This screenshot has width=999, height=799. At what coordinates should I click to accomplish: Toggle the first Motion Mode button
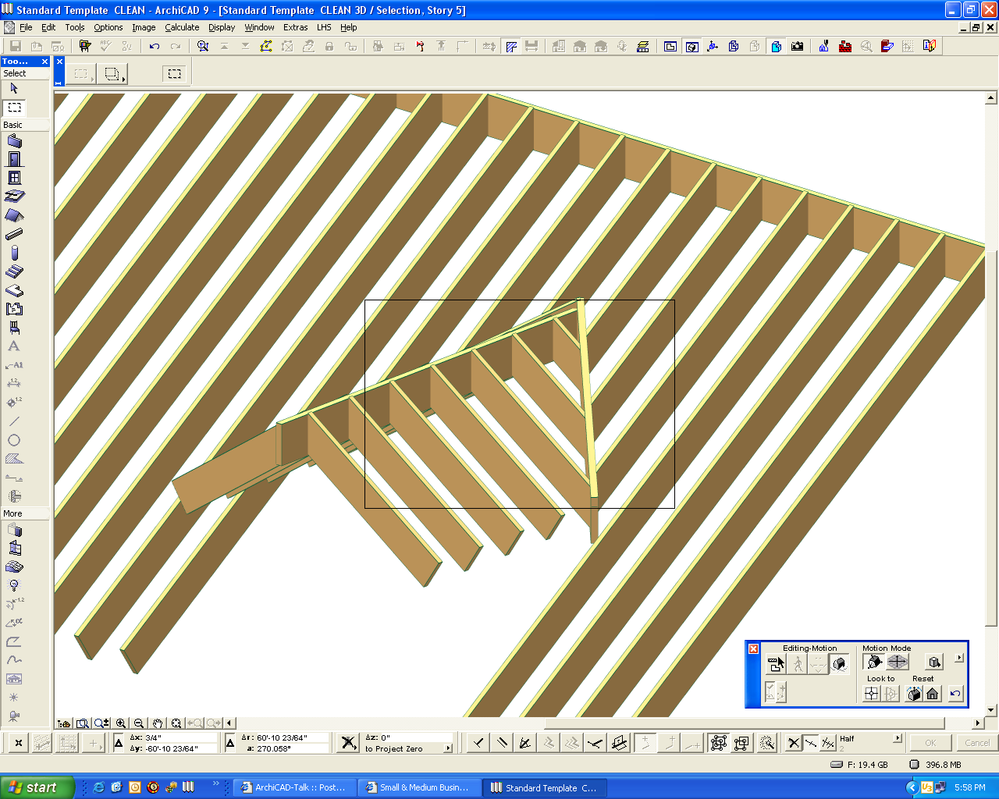[873, 662]
